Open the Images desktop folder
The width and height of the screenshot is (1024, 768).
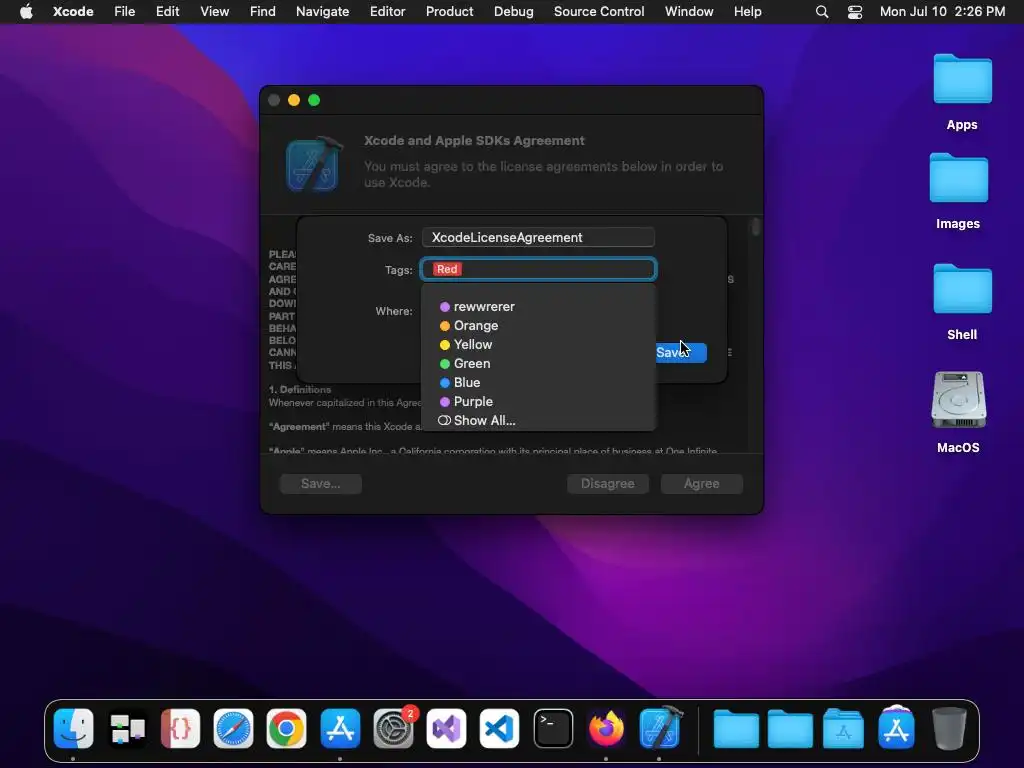958,191
